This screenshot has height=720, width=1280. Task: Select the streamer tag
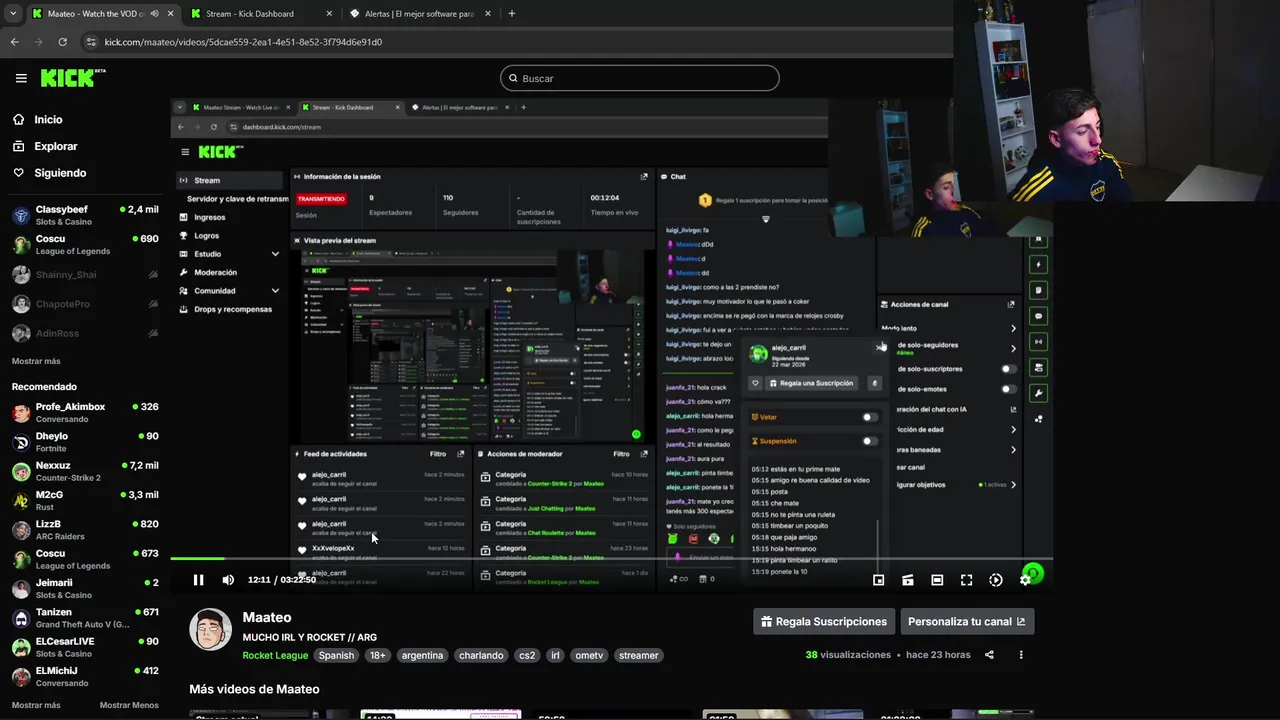(638, 655)
